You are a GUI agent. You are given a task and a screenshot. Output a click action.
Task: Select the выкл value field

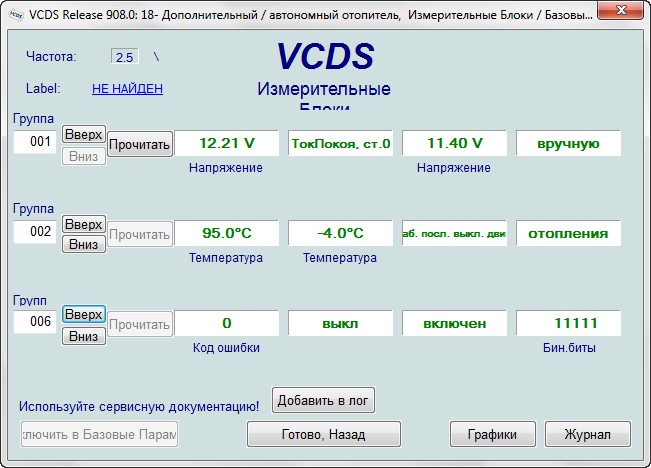click(340, 323)
